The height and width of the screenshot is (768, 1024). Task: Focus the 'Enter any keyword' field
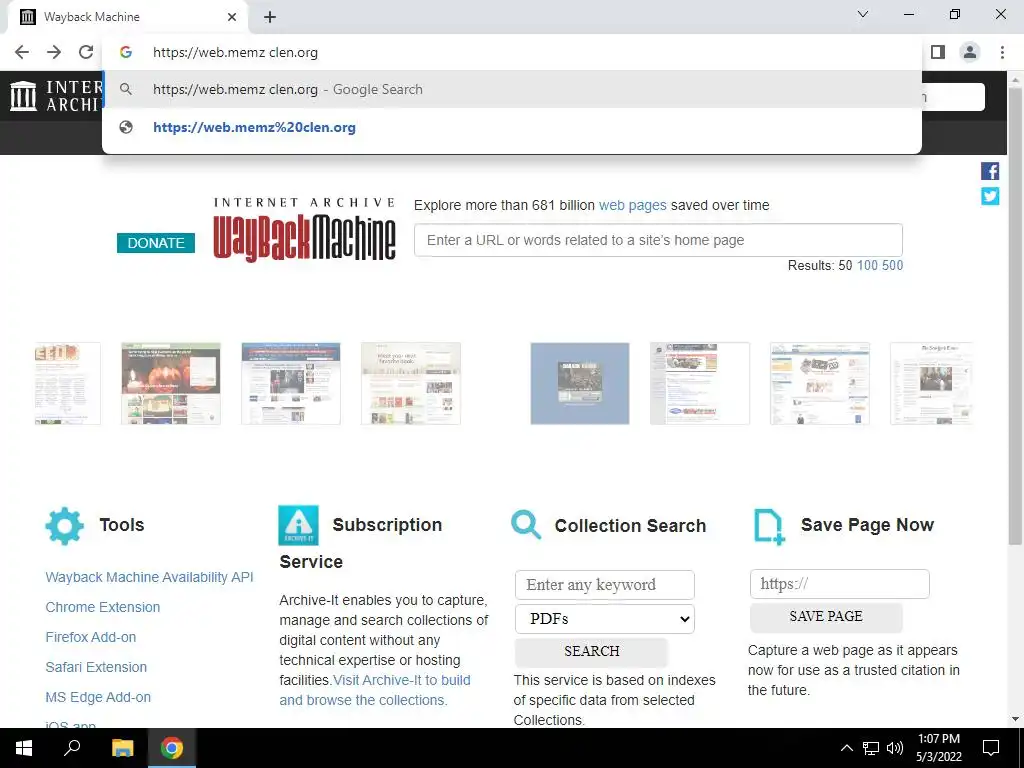click(x=605, y=585)
